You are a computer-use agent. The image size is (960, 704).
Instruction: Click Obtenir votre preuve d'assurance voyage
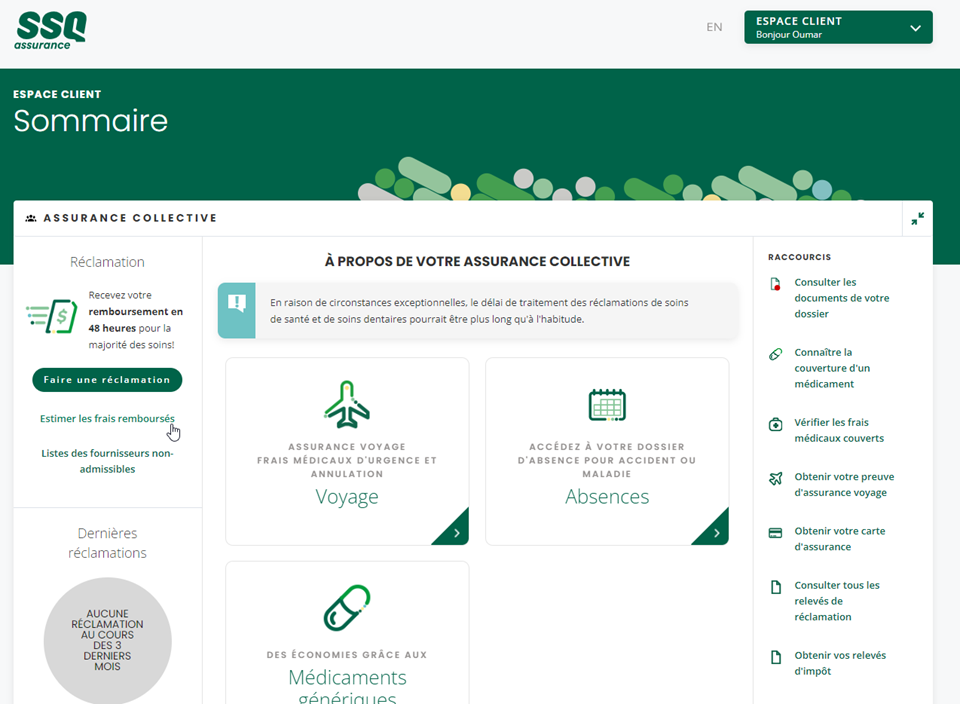tap(844, 485)
